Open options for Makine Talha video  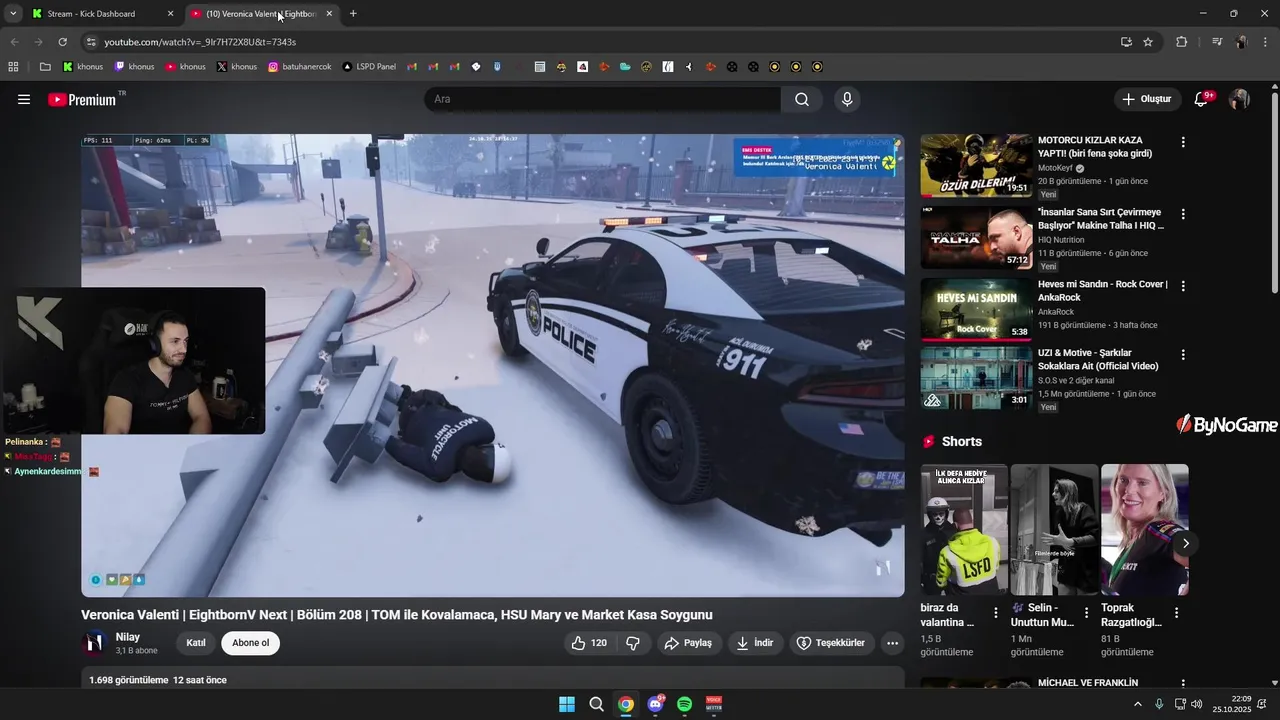1183,214
